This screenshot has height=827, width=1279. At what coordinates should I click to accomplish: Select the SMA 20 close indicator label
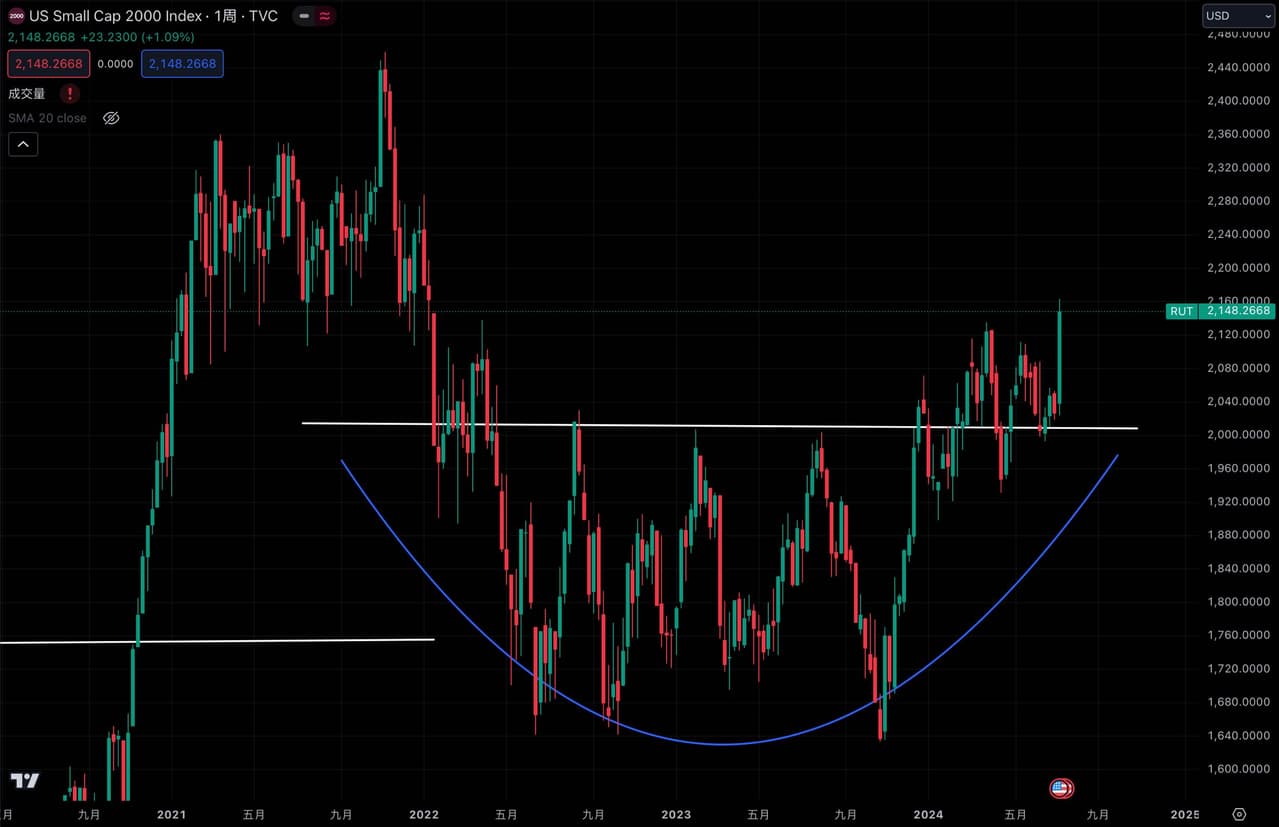[47, 118]
